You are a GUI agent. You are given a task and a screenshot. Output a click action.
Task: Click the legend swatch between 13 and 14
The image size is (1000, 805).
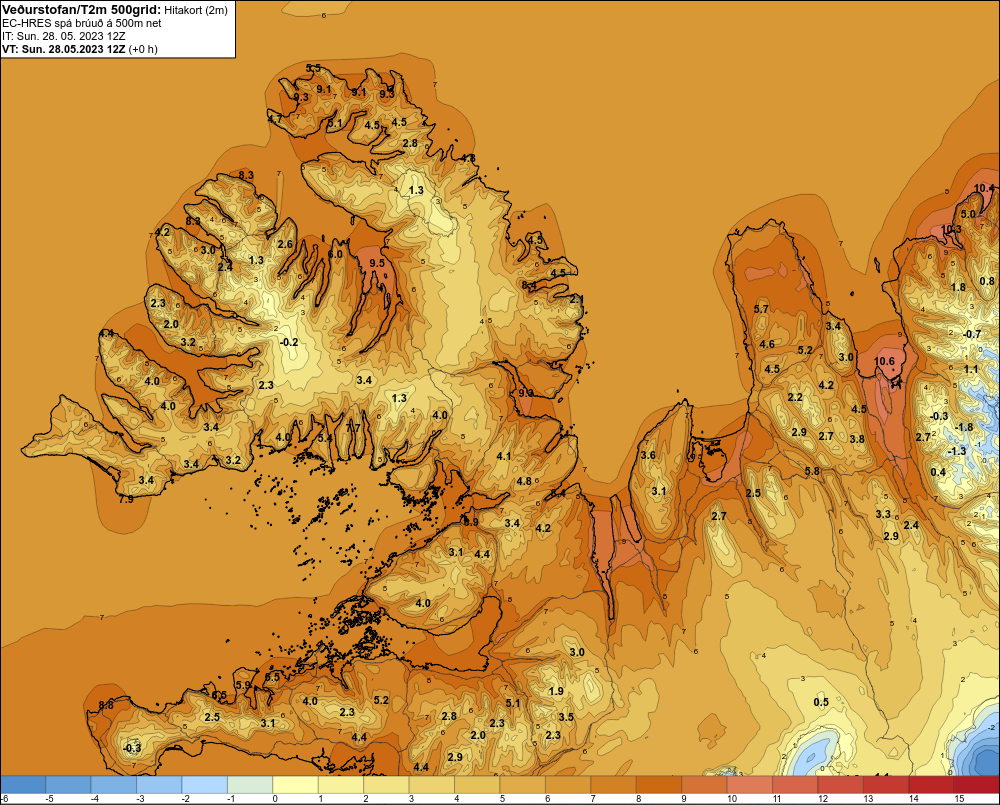(x=886, y=785)
